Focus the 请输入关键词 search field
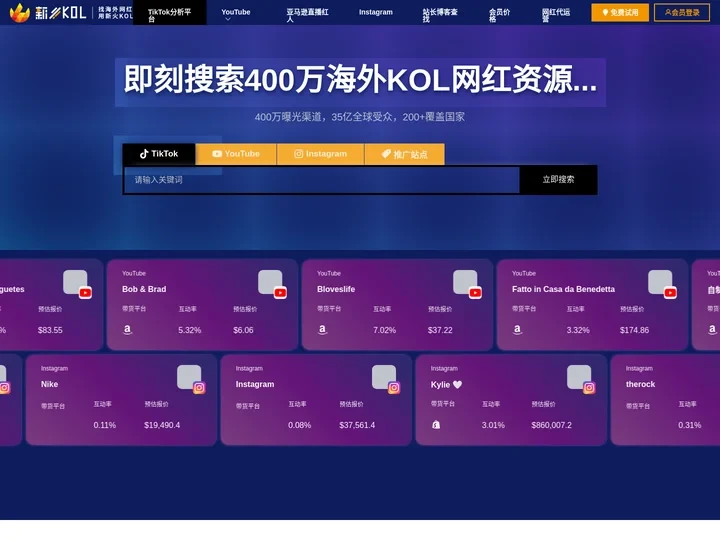 pyautogui.click(x=321, y=180)
